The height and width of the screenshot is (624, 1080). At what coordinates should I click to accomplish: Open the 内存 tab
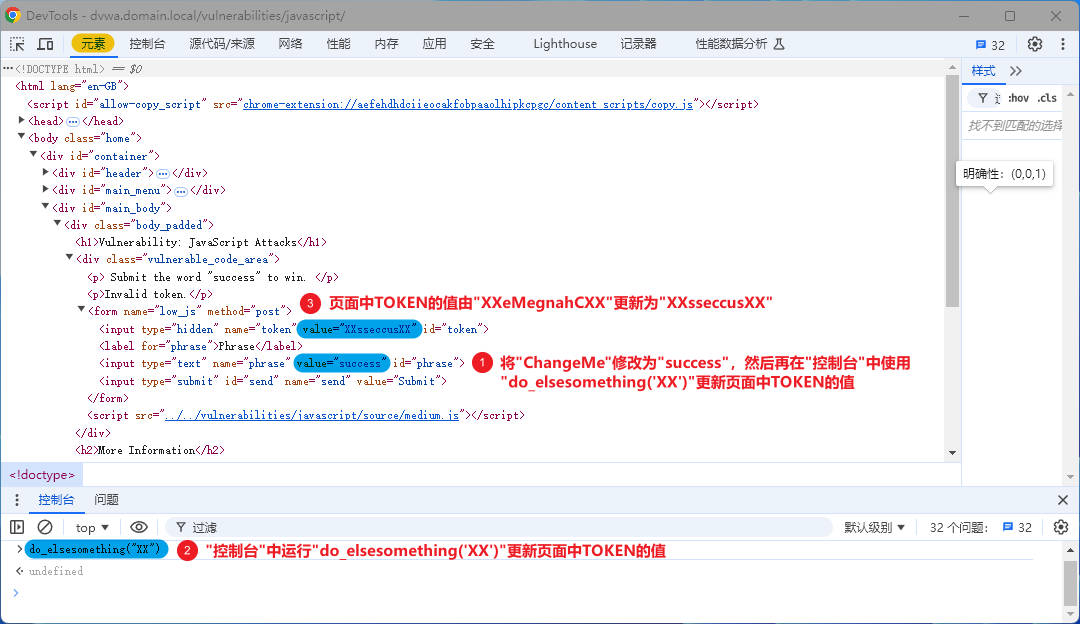[x=386, y=44]
